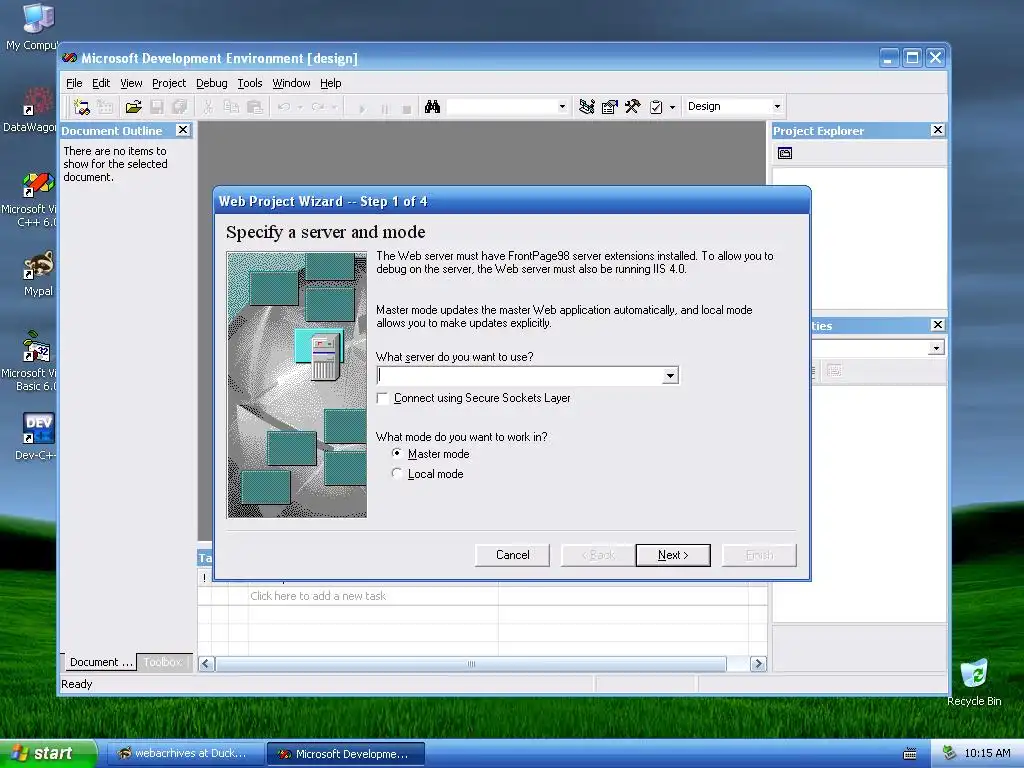
Task: Click the server name input field
Action: [x=520, y=376]
